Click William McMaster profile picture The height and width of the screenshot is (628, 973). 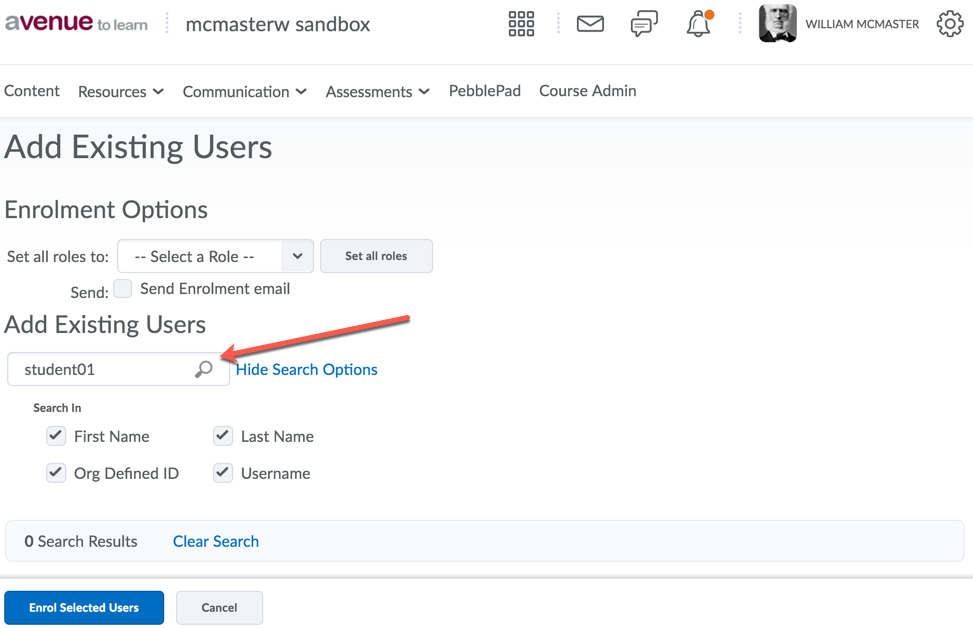point(777,24)
